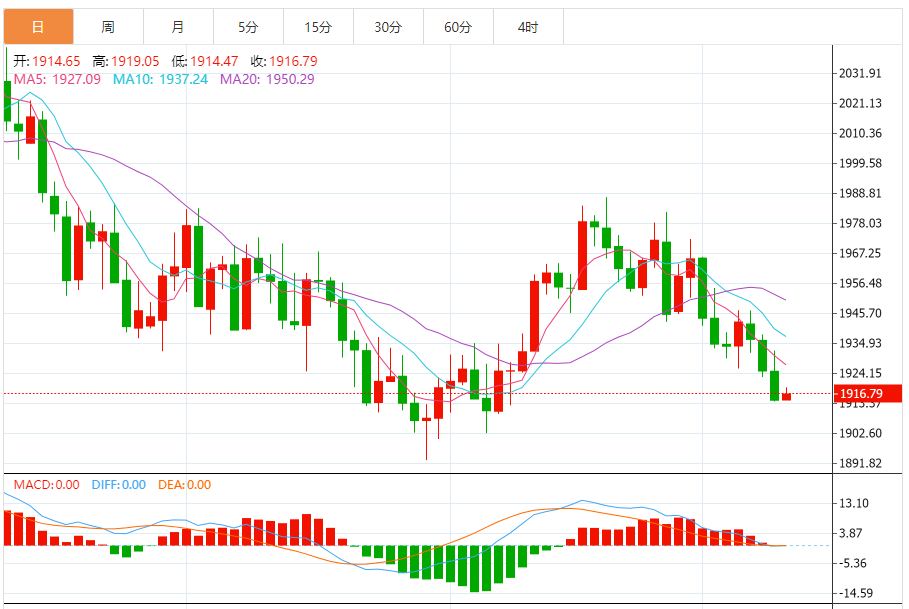This screenshot has width=909, height=609.
Task: Click the 2021.13 price axis label
Action: [x=860, y=104]
